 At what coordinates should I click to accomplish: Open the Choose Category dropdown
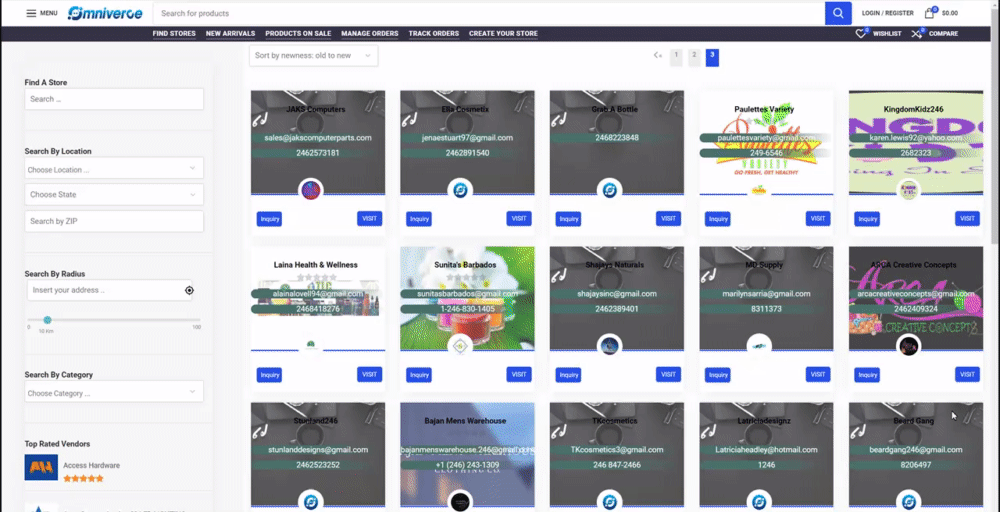pos(114,393)
